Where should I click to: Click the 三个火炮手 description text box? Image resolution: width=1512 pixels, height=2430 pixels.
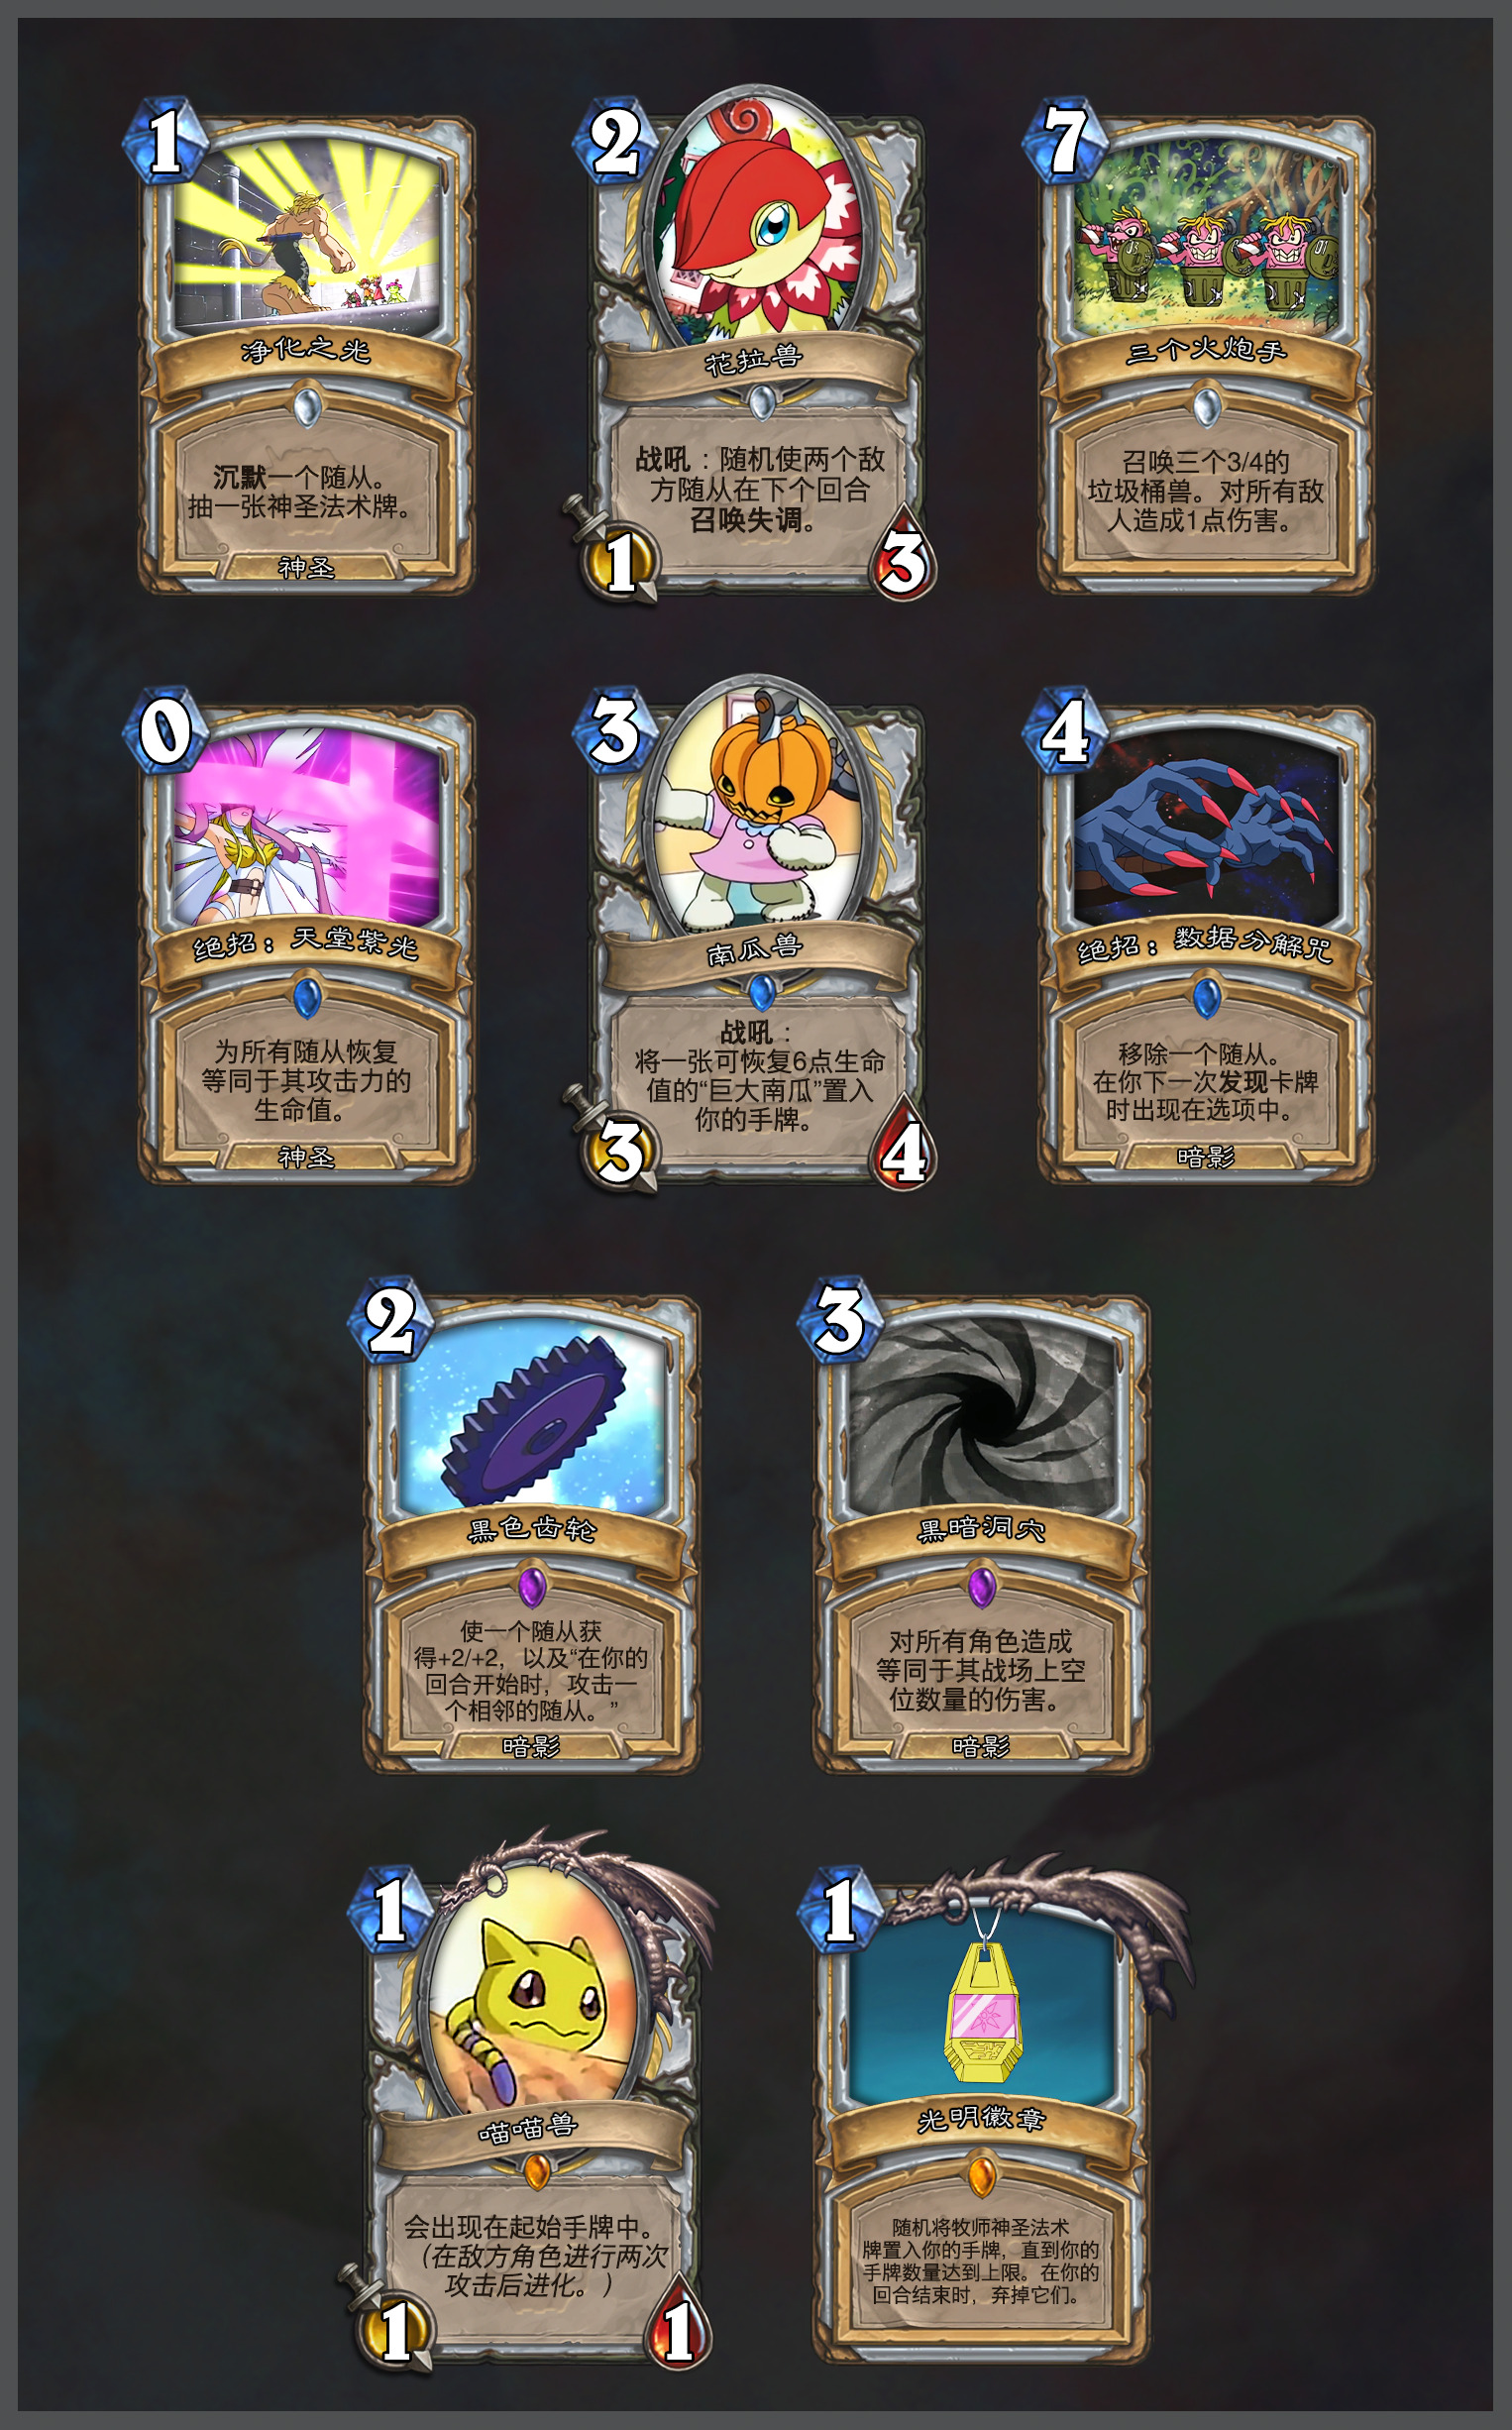[1206, 492]
